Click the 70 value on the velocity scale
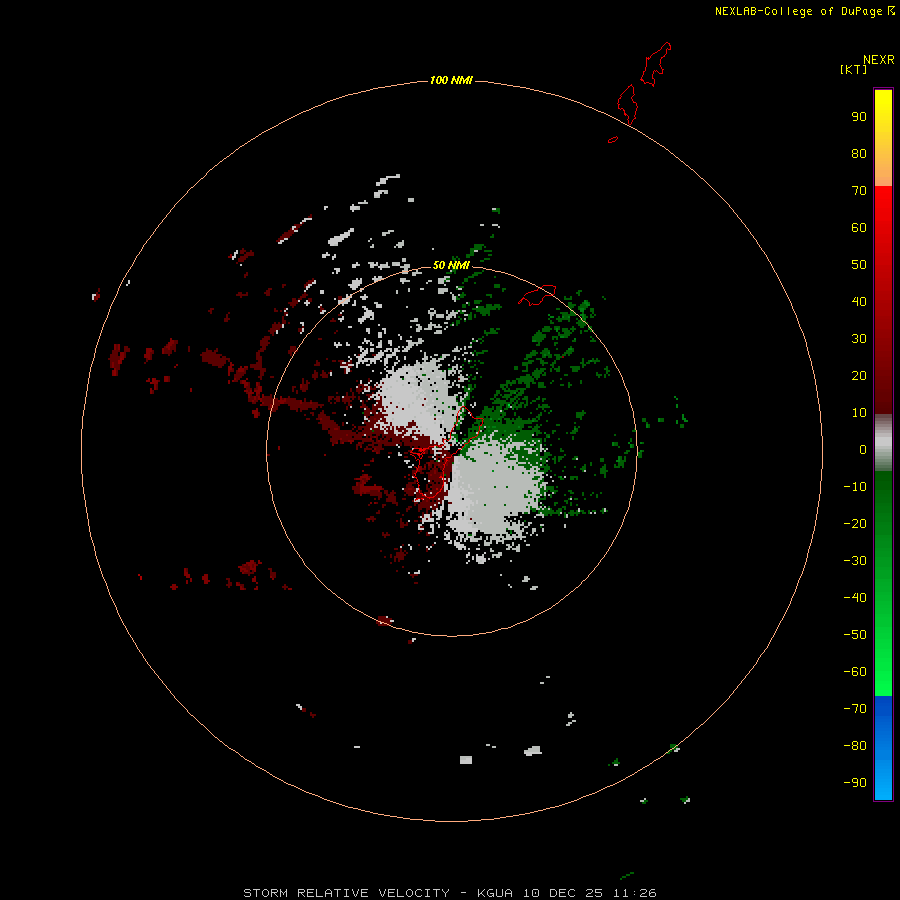This screenshot has height=900, width=900. pyautogui.click(x=859, y=191)
